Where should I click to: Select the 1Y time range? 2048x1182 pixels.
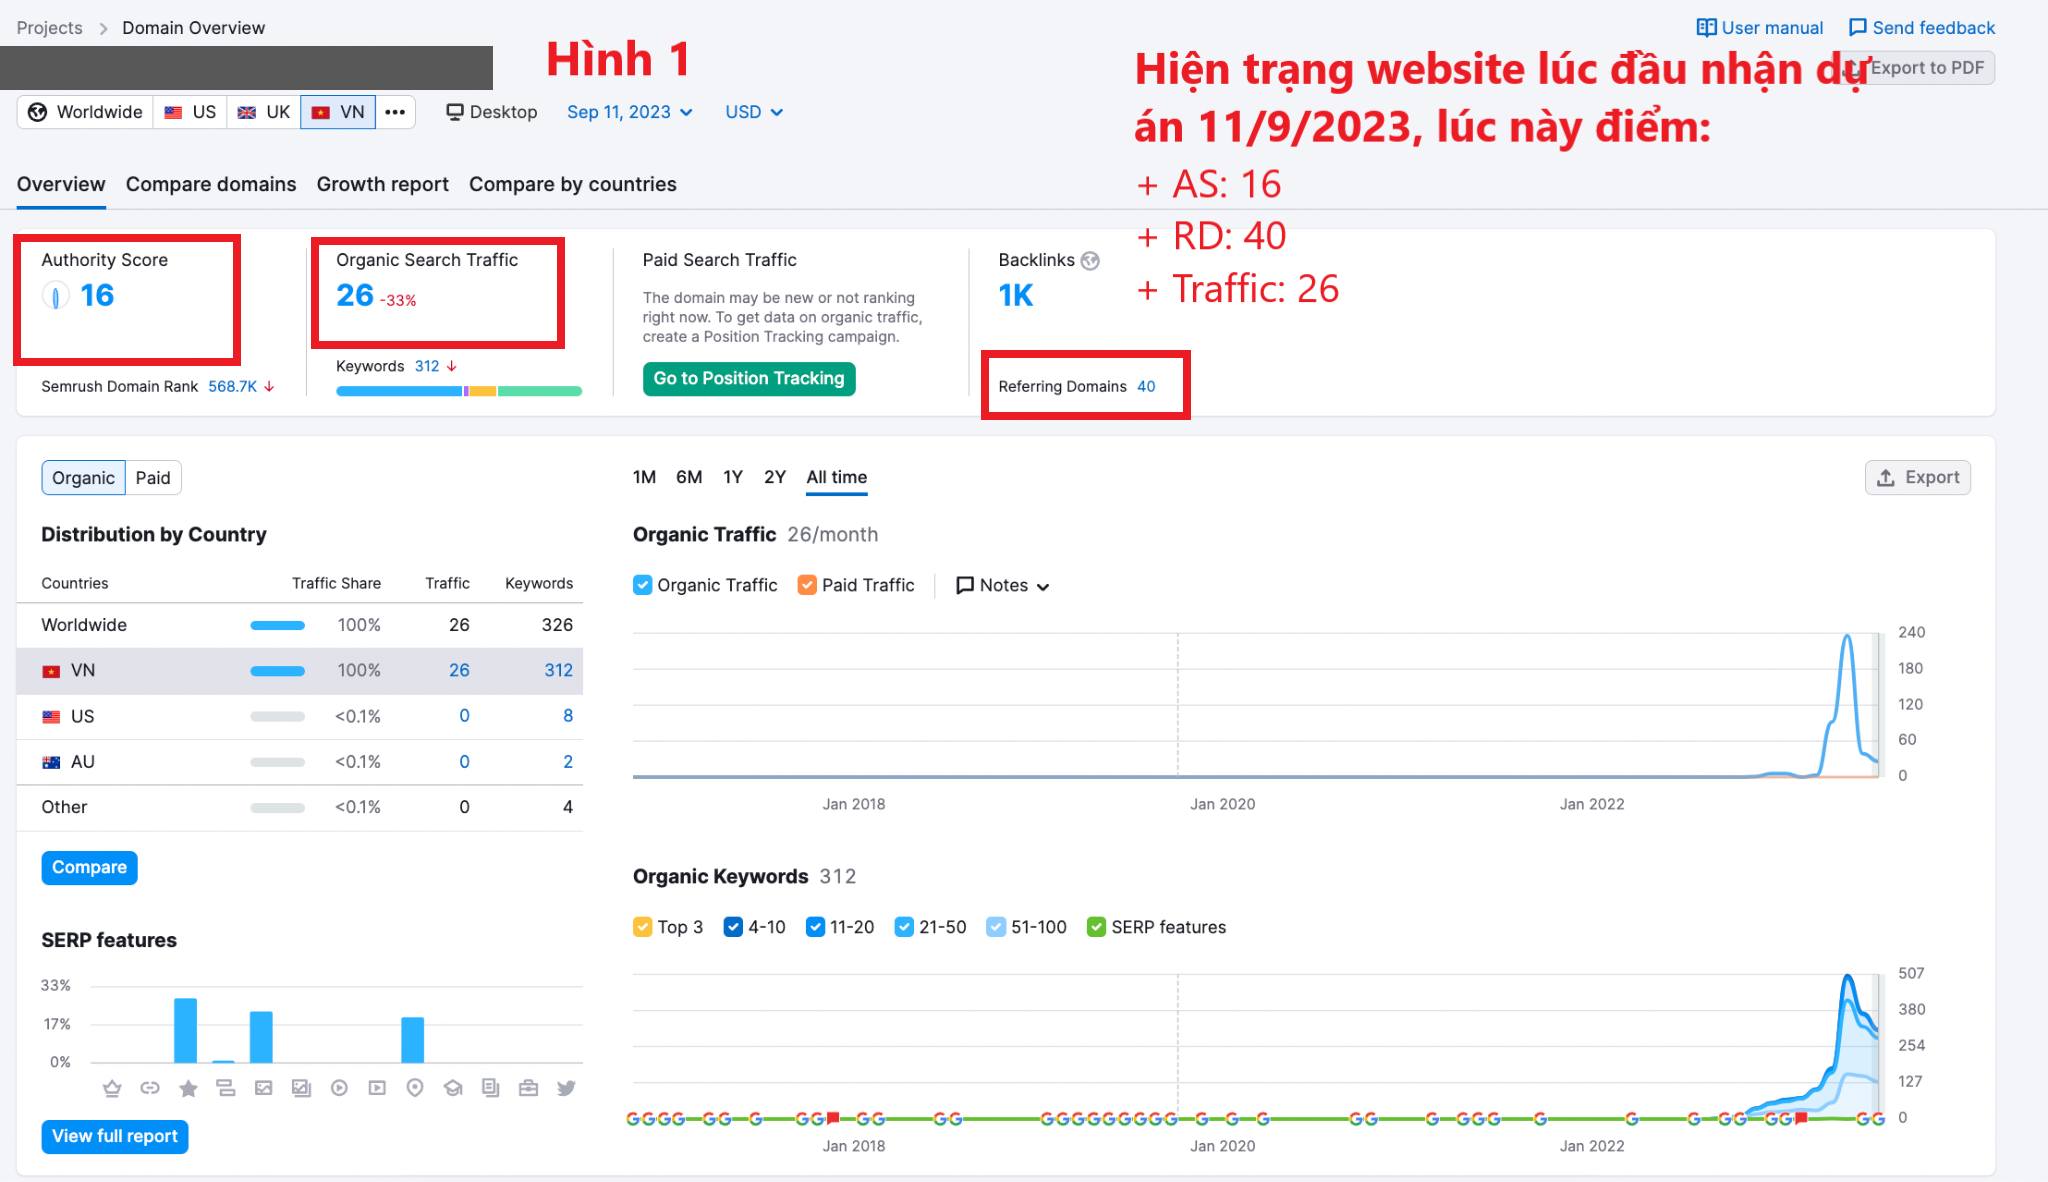733,477
